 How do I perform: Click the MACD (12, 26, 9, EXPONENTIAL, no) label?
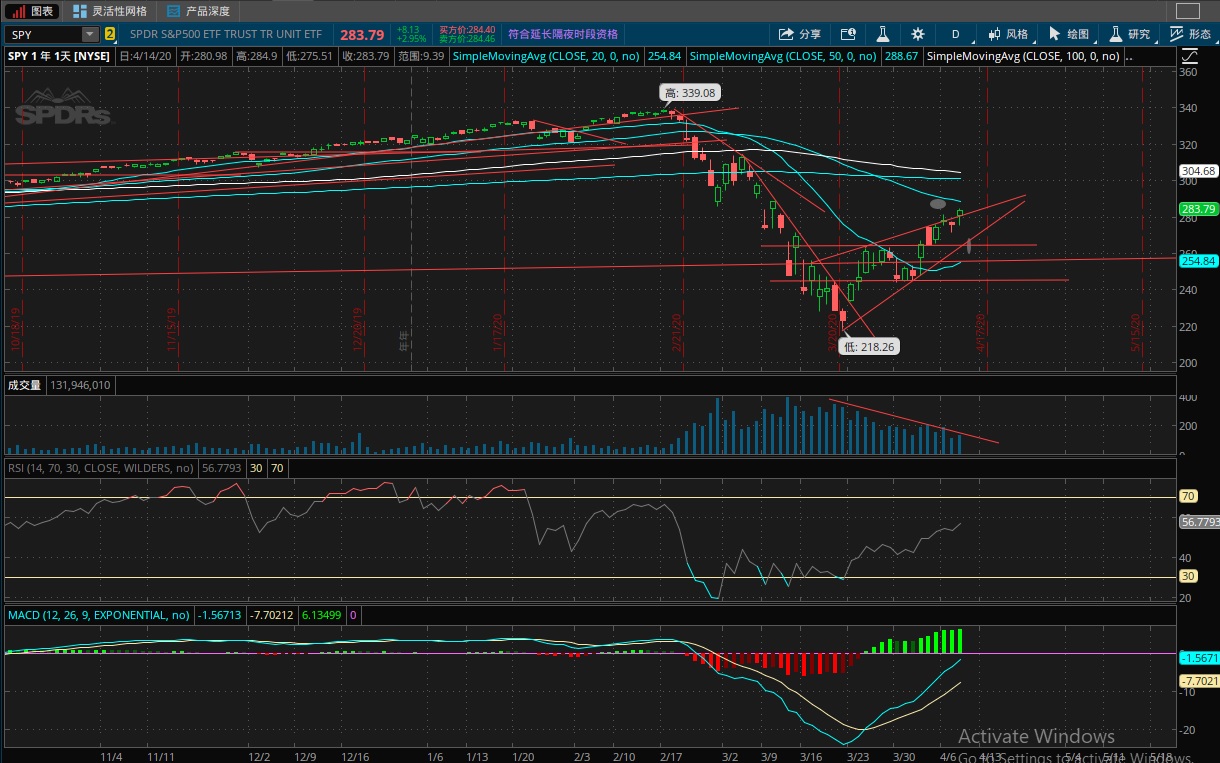pyautogui.click(x=98, y=615)
